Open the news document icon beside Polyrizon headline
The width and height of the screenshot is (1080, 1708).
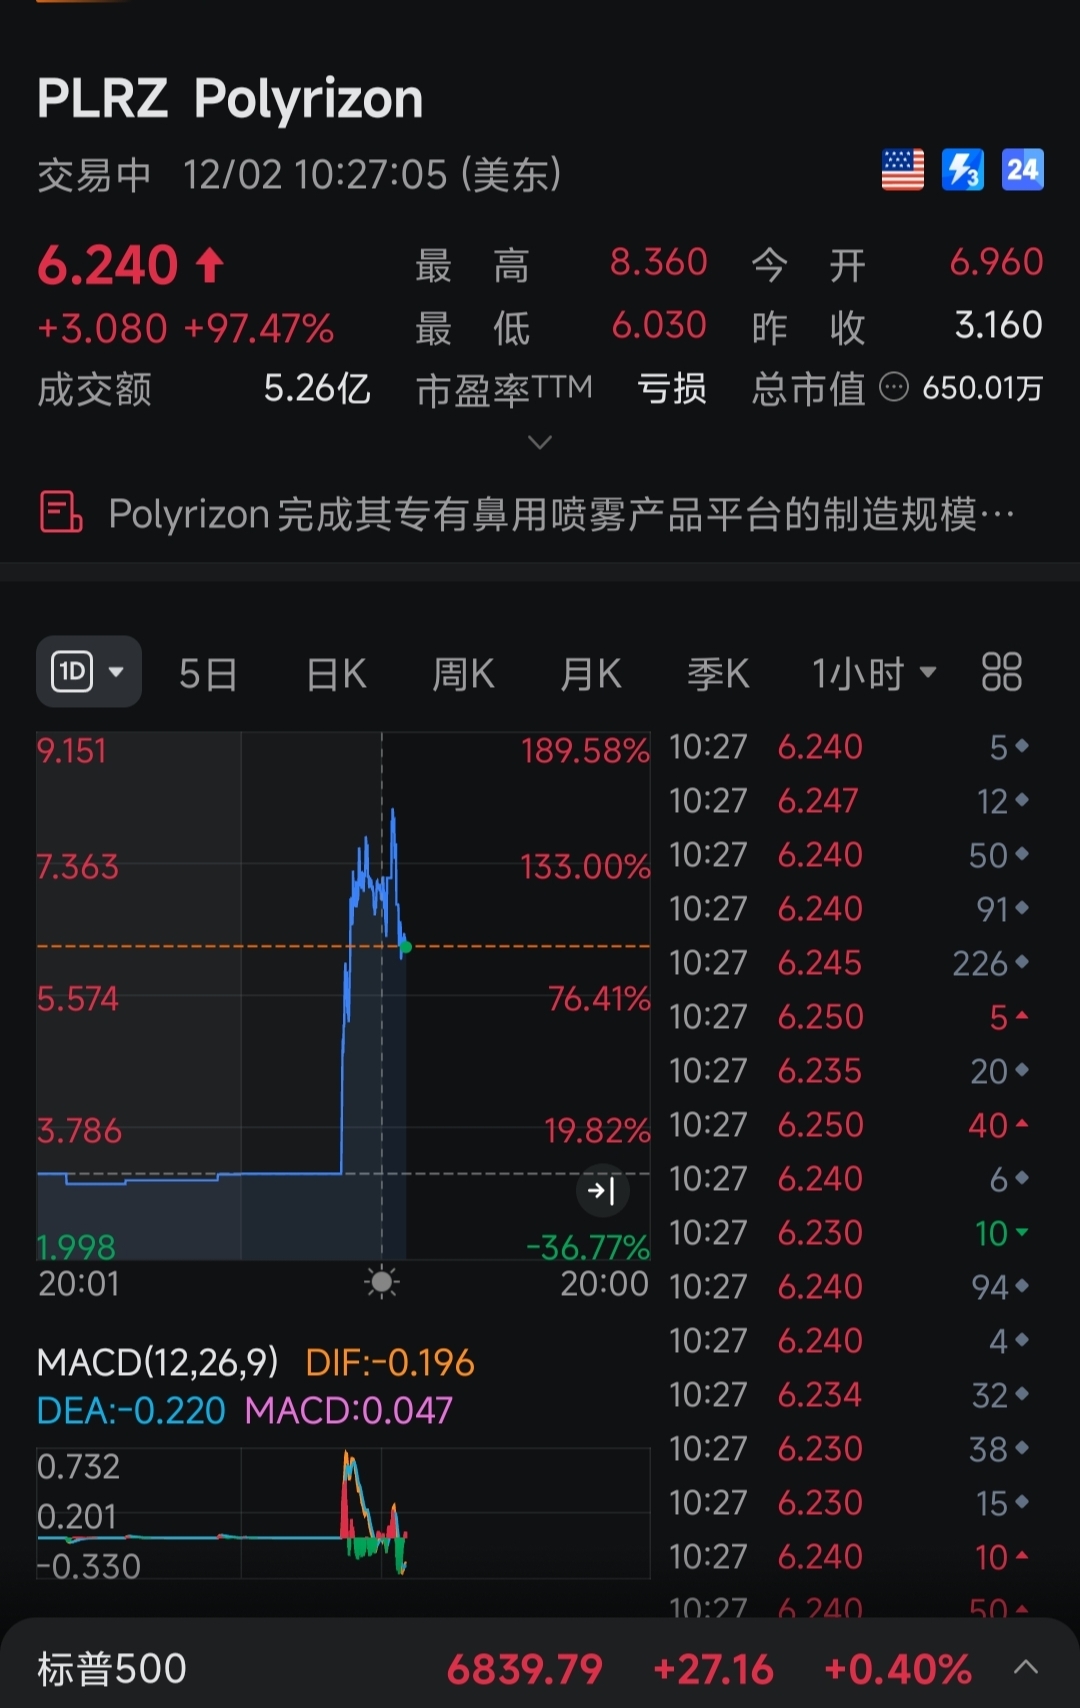pyautogui.click(x=60, y=512)
